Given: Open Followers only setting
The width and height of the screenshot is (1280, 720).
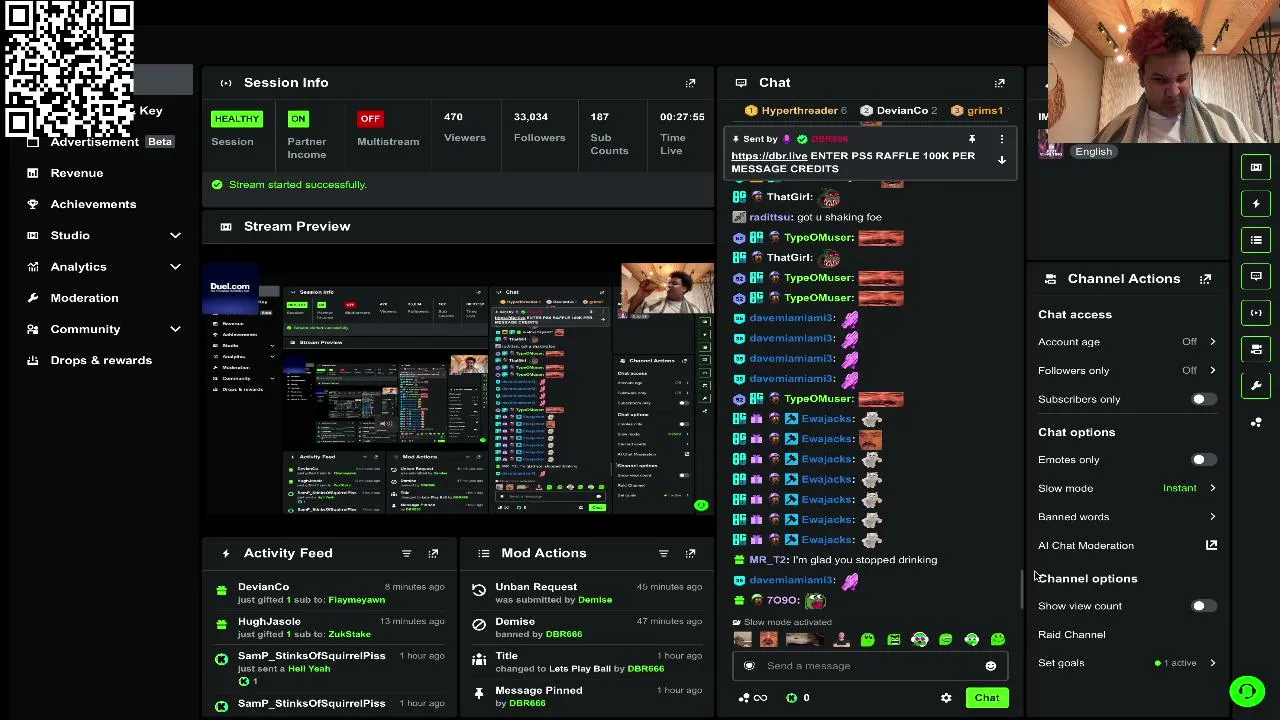Looking at the screenshot, I should pyautogui.click(x=1127, y=370).
